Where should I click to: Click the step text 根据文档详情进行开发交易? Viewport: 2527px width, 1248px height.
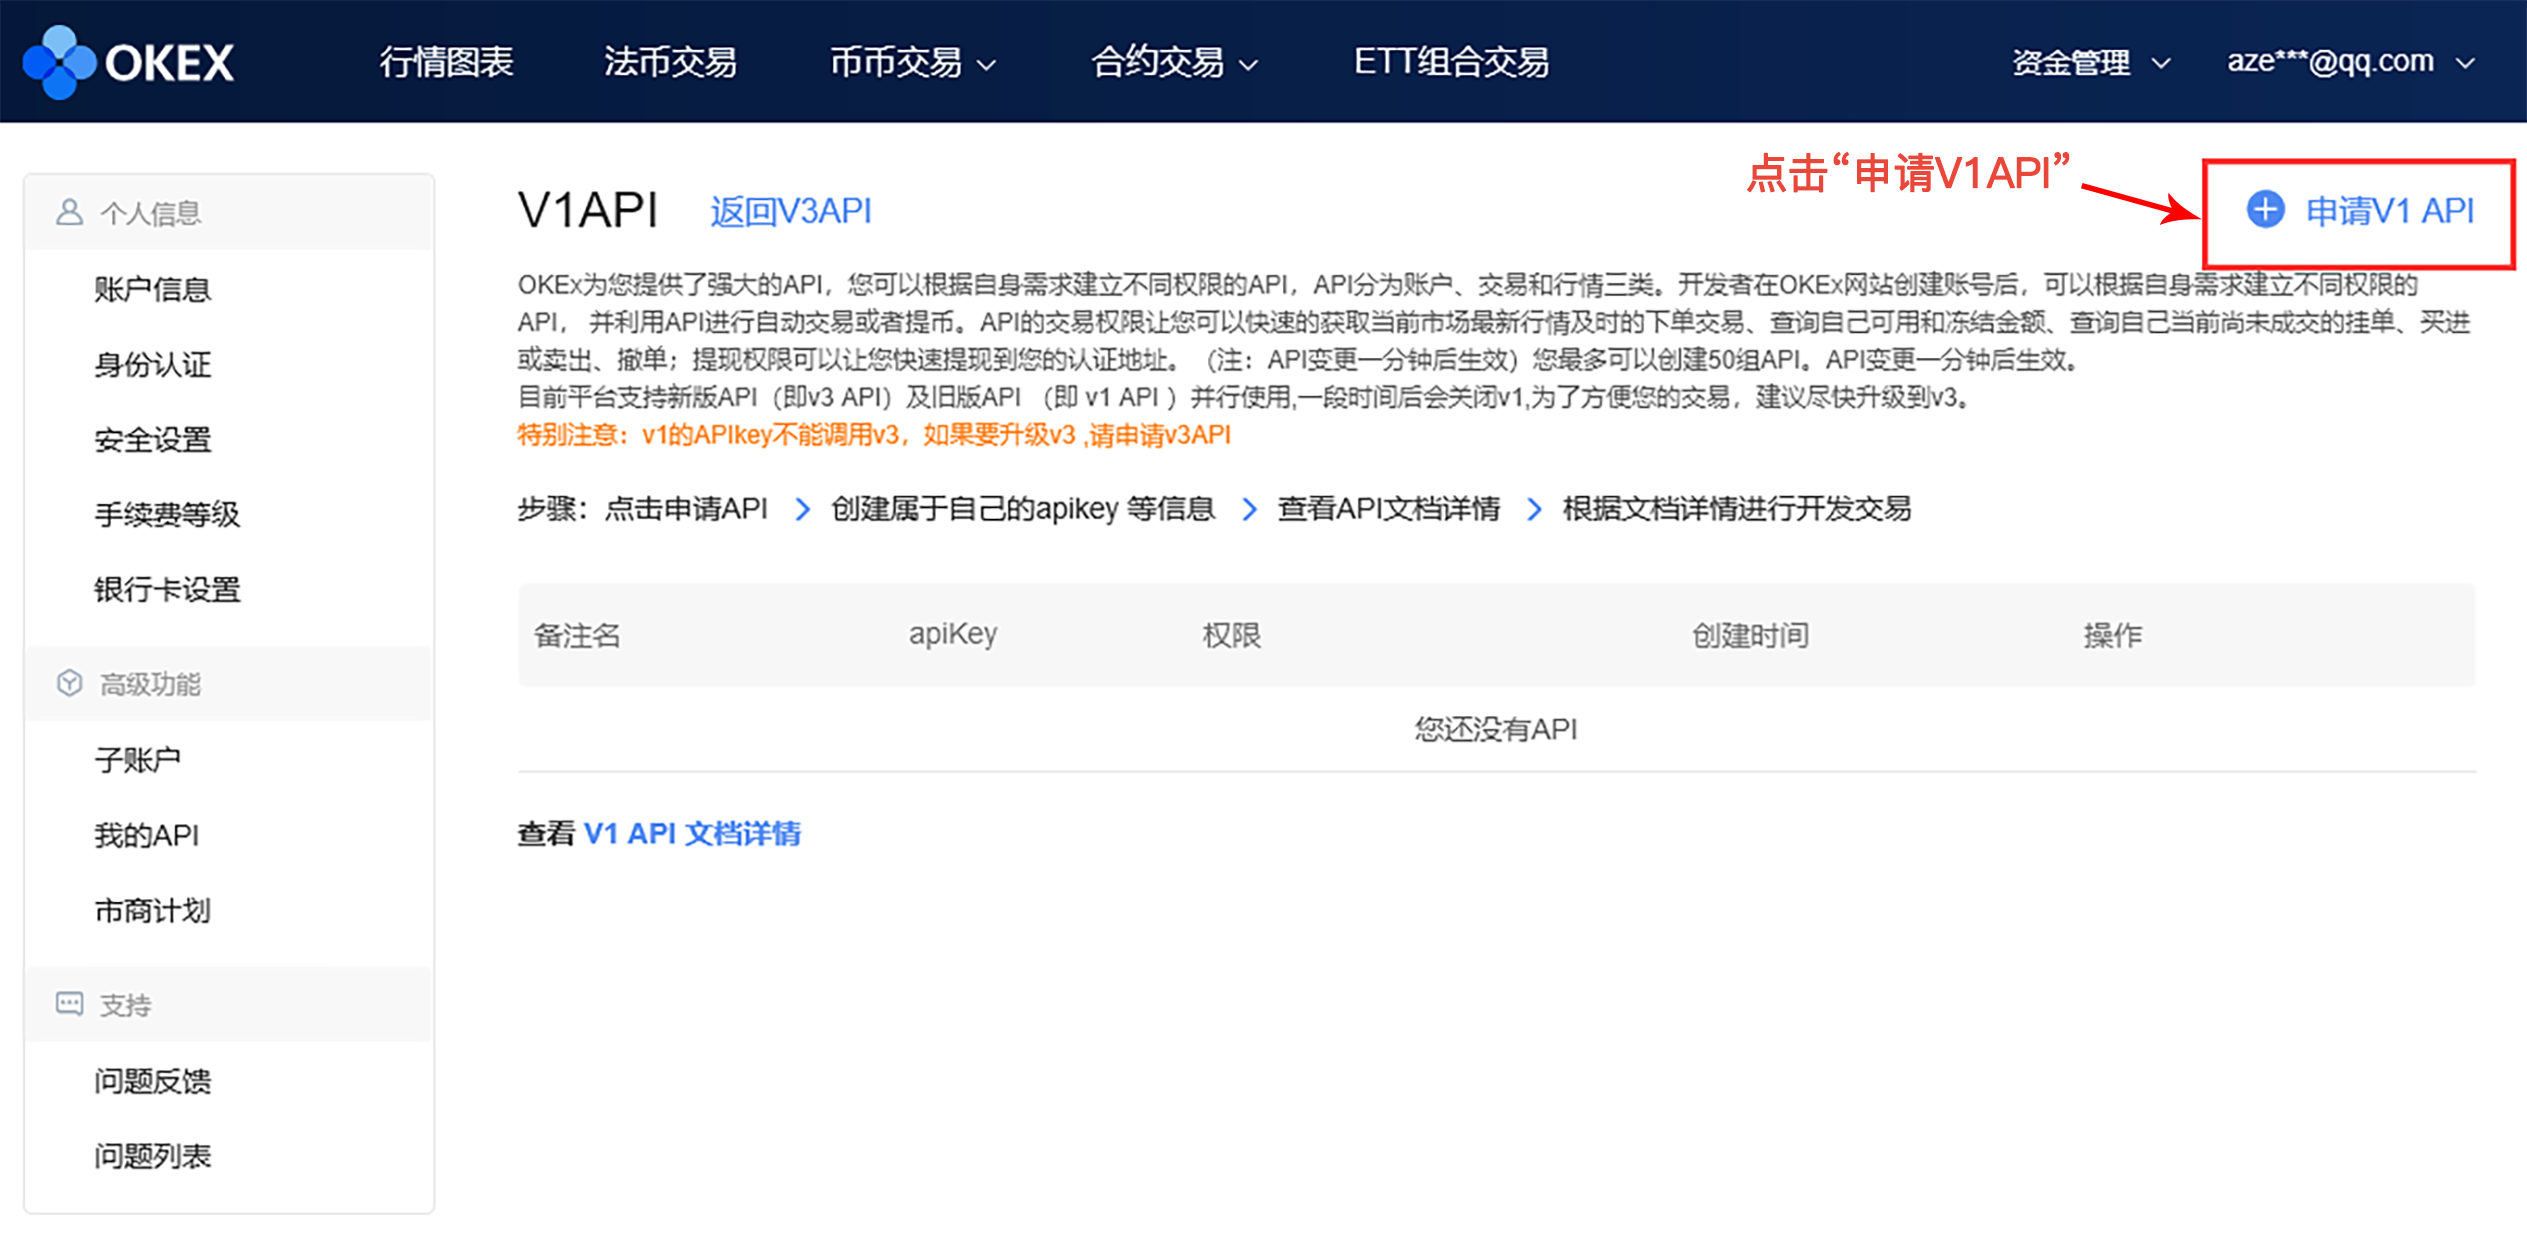[1737, 509]
